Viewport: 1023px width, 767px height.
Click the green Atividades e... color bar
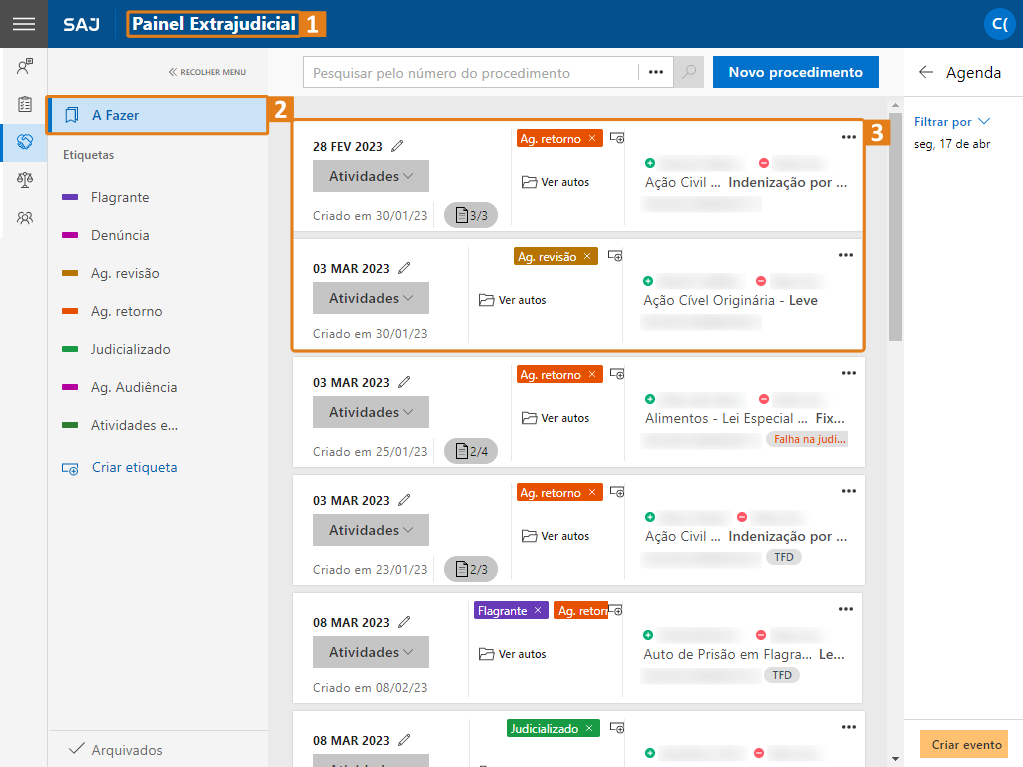click(70, 425)
